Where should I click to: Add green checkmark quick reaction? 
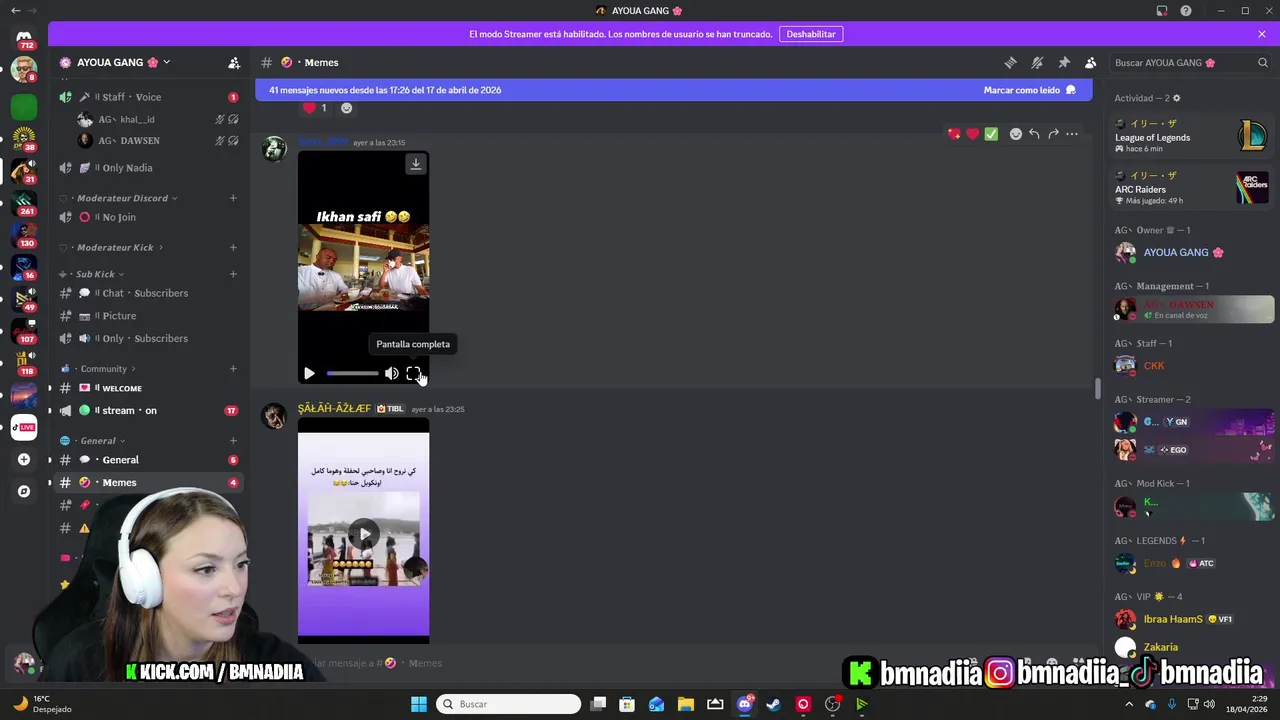point(991,133)
